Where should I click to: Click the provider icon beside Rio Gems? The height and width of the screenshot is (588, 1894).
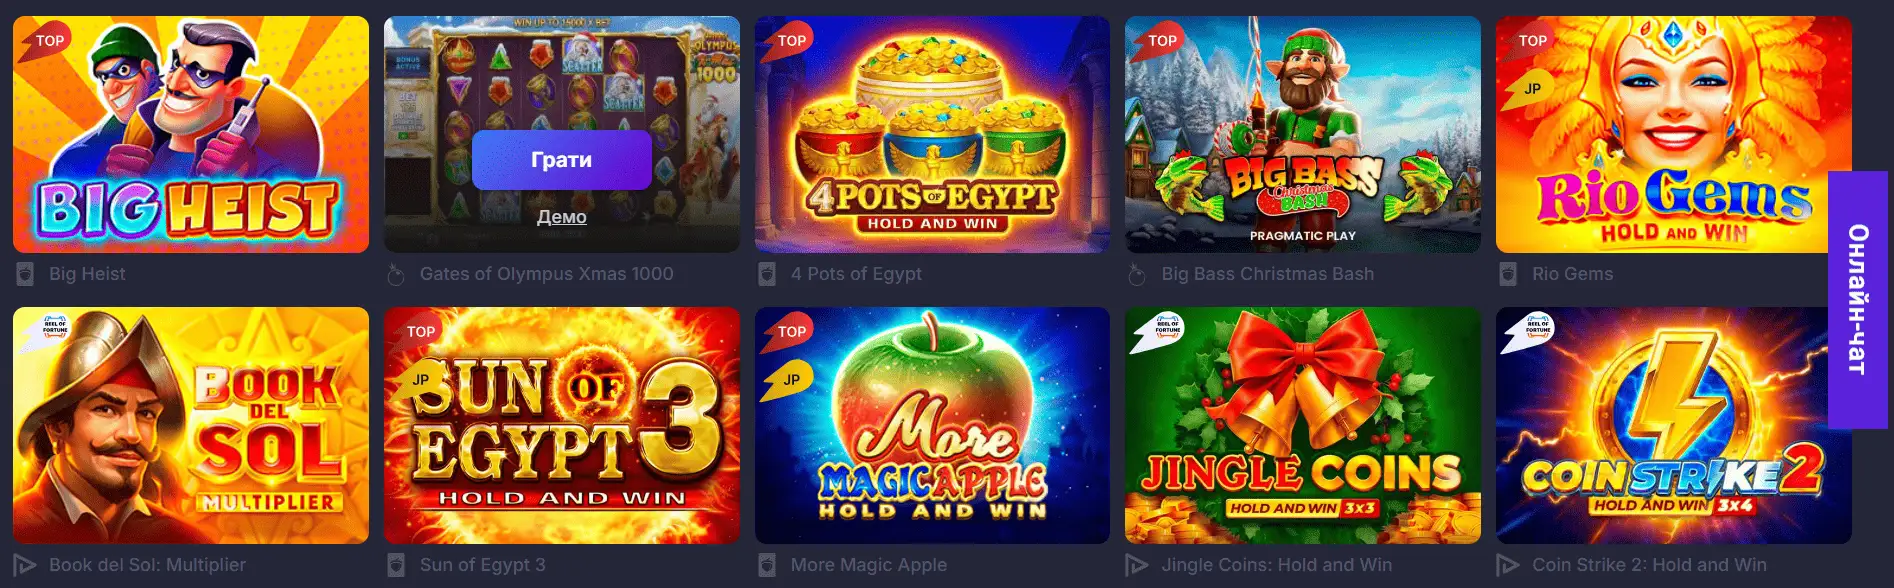(1508, 274)
